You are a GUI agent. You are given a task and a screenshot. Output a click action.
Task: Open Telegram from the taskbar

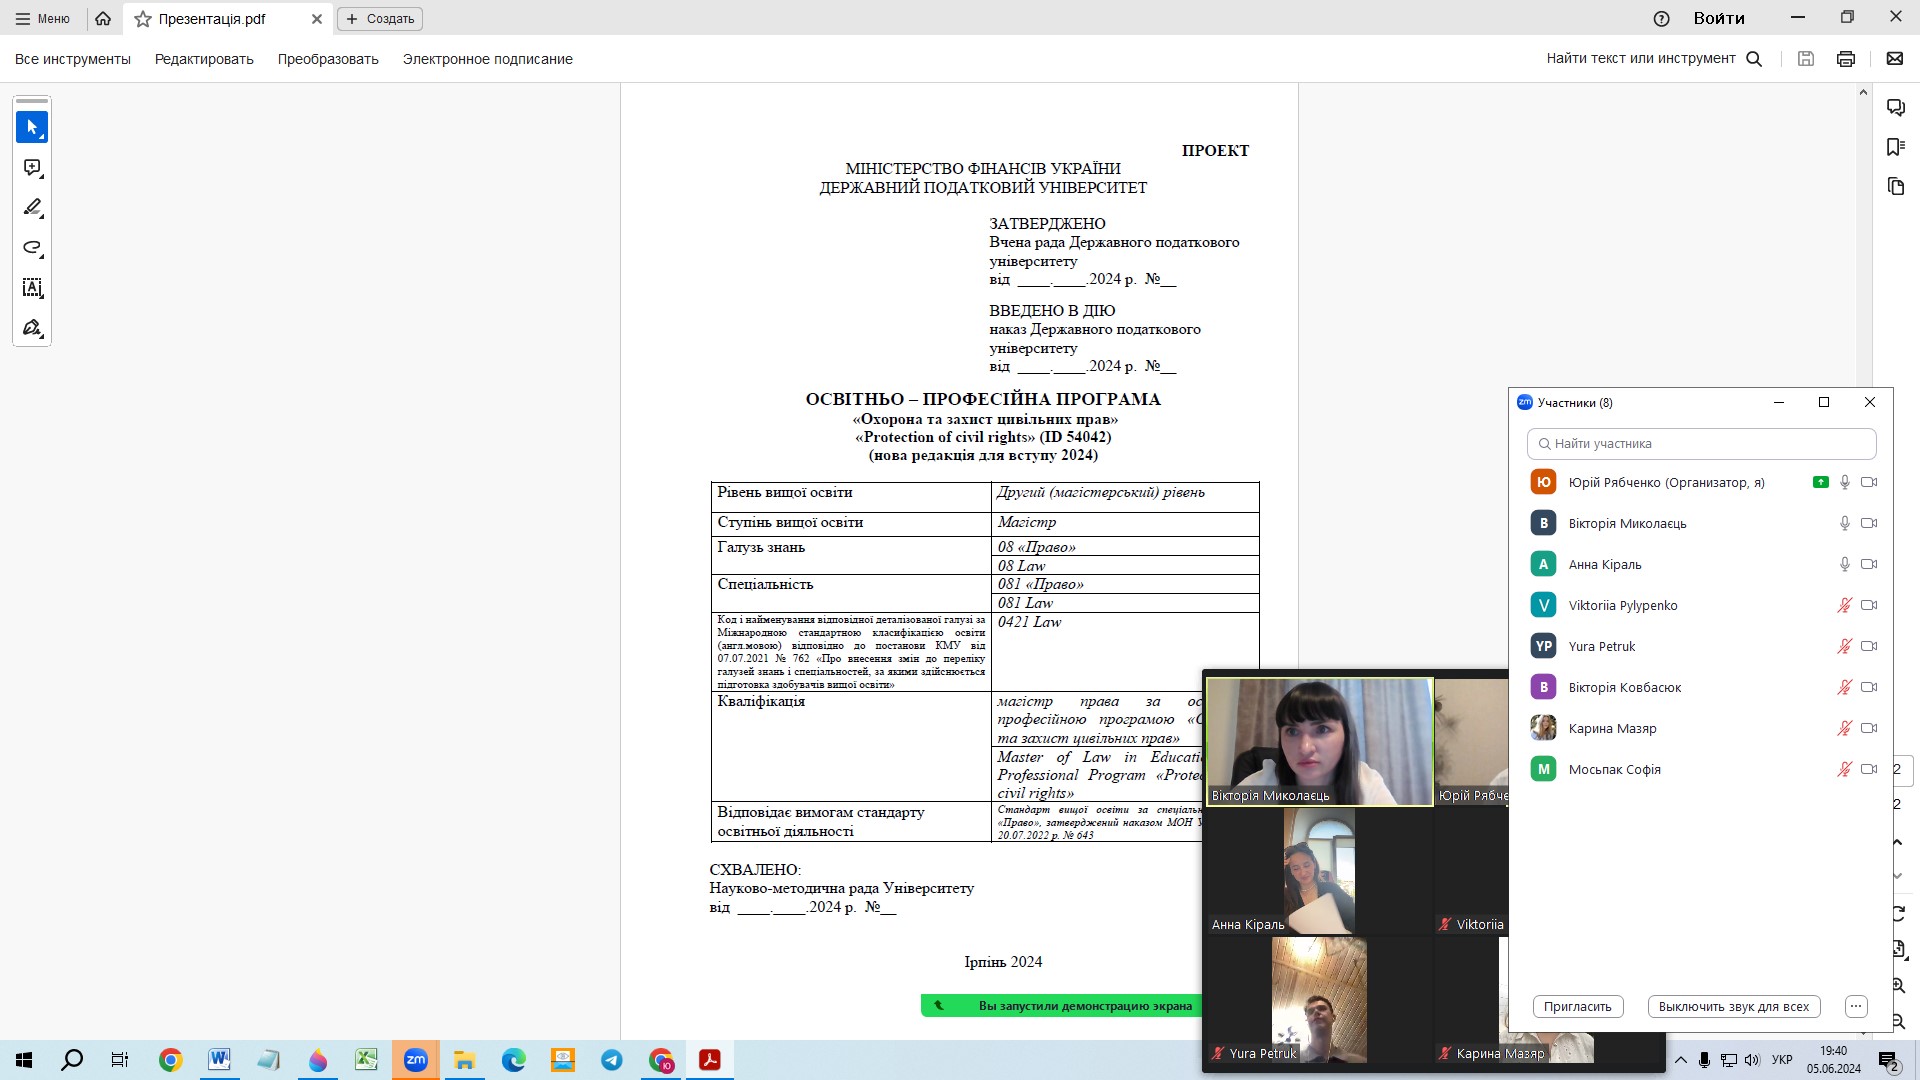[x=612, y=1060]
